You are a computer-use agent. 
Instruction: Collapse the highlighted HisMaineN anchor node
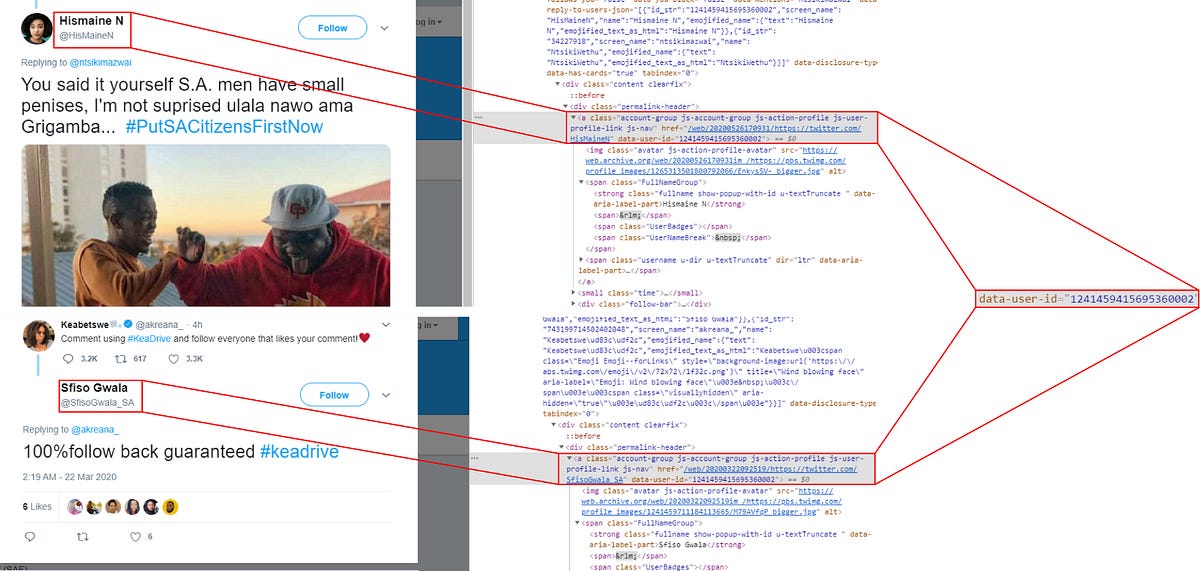(x=573, y=117)
